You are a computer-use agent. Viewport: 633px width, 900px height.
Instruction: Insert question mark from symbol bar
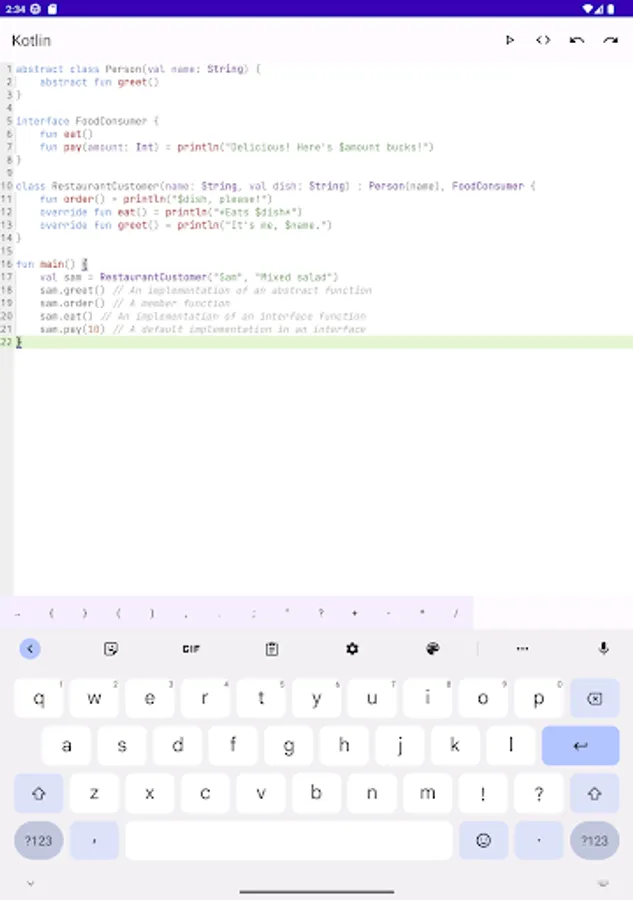pos(321,613)
